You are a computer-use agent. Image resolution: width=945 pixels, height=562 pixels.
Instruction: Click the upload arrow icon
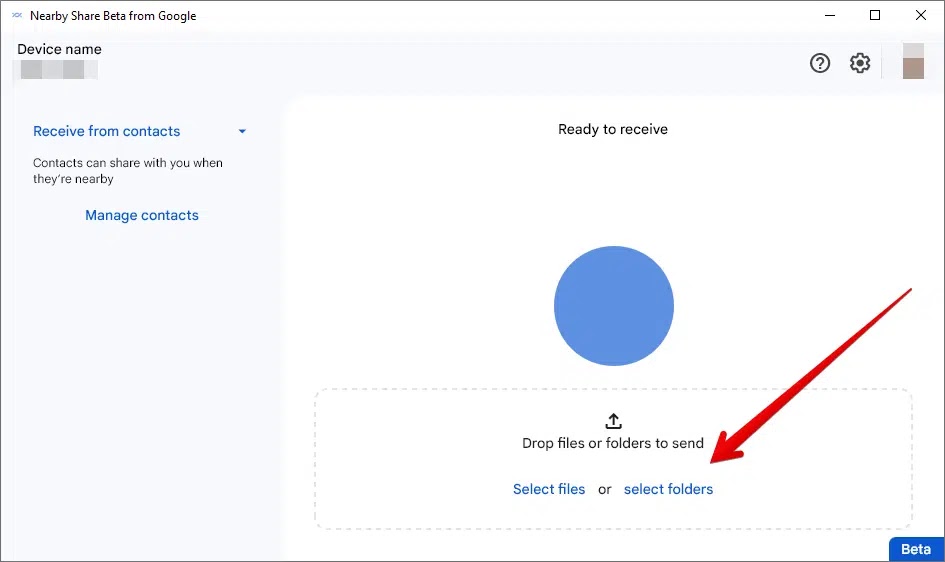[x=613, y=420]
